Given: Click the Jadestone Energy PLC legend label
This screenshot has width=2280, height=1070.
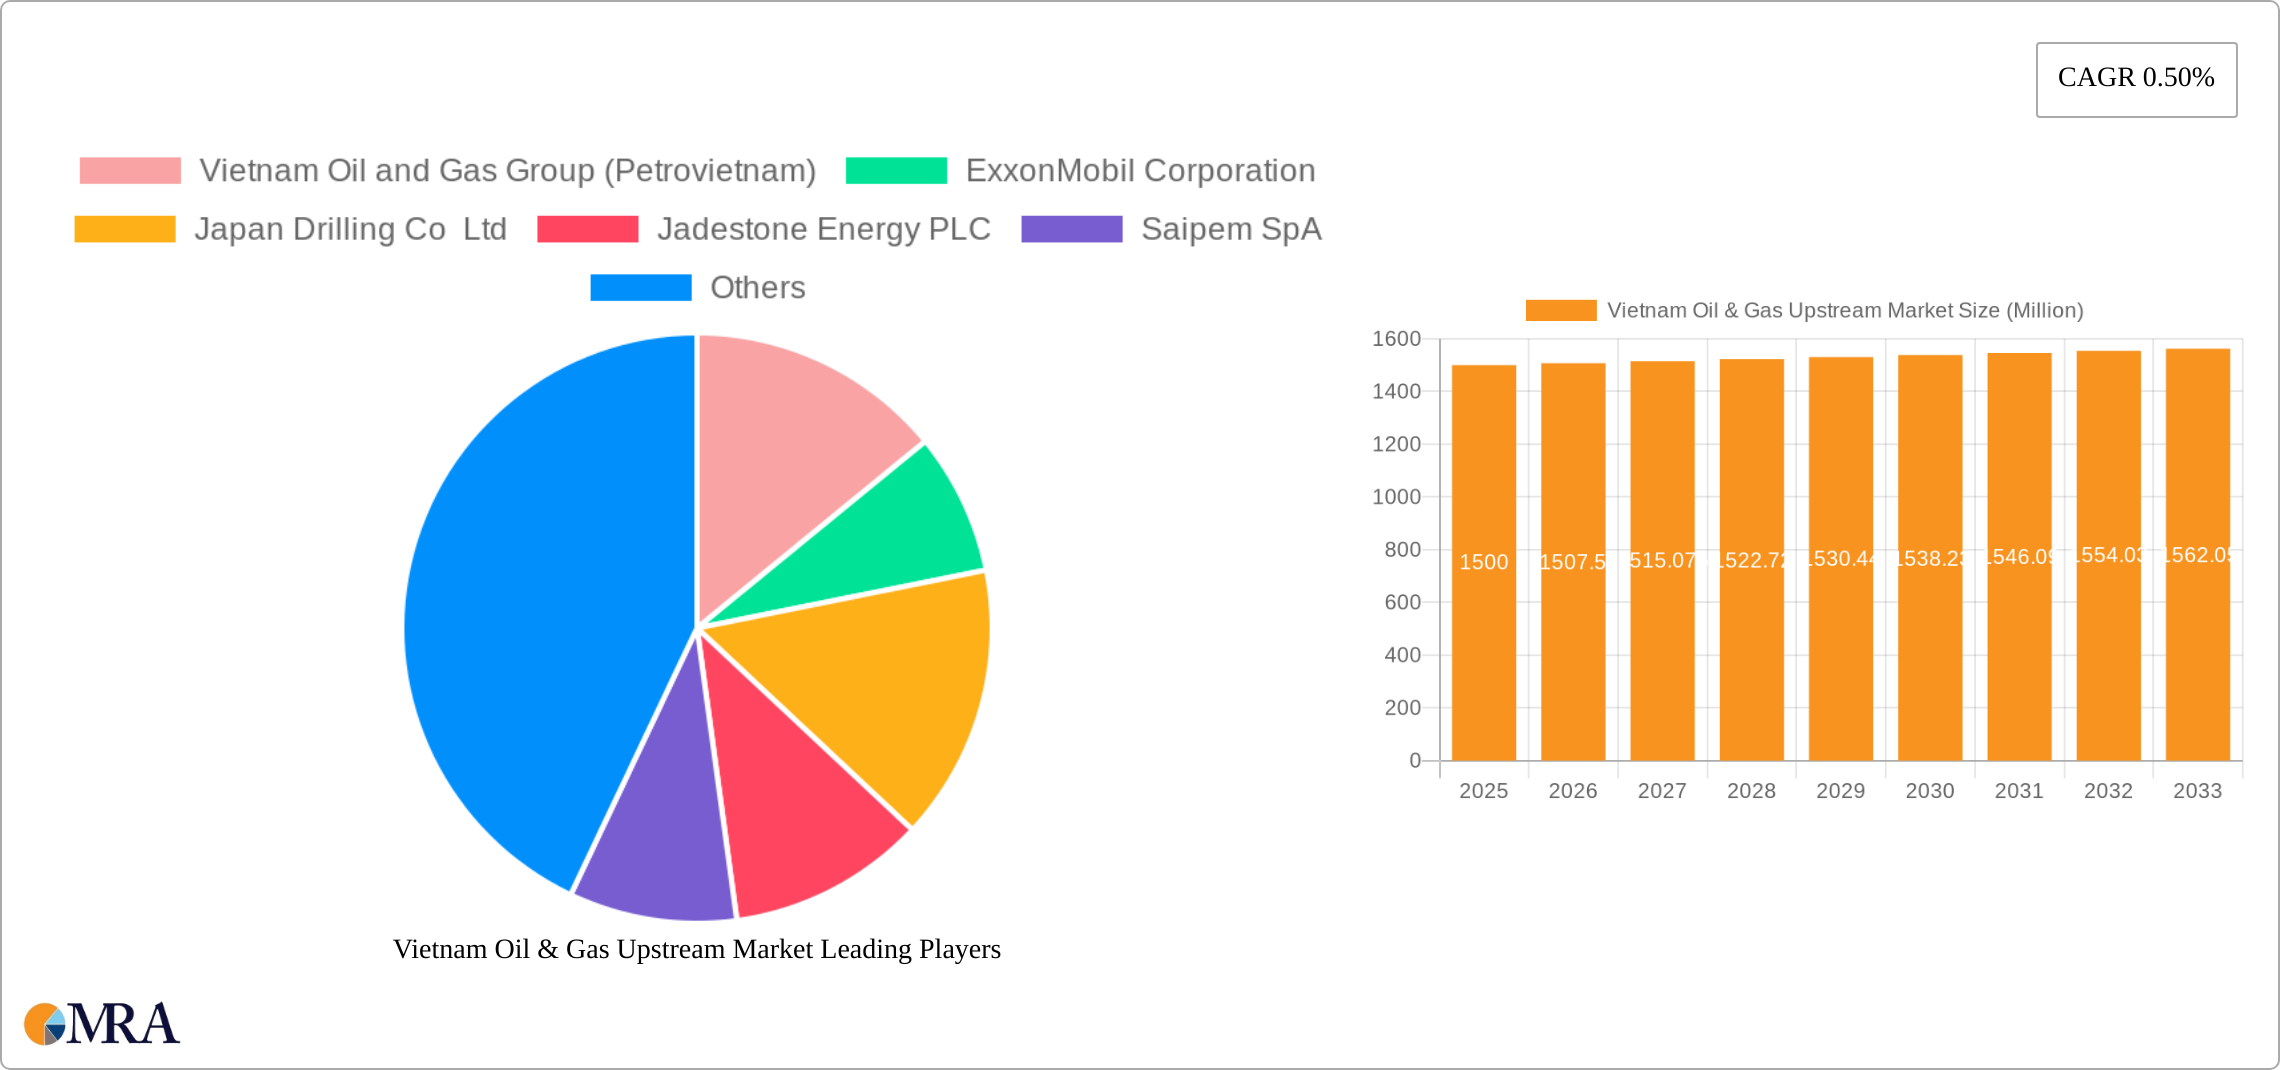Looking at the screenshot, I should [824, 229].
